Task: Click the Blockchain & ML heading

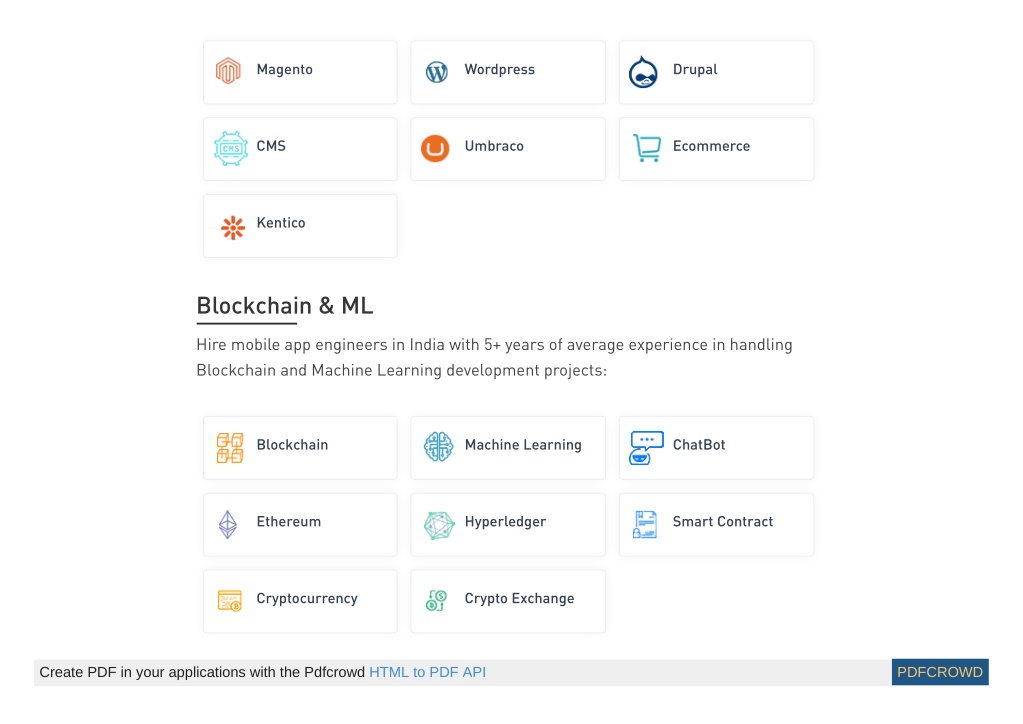Action: pos(285,306)
